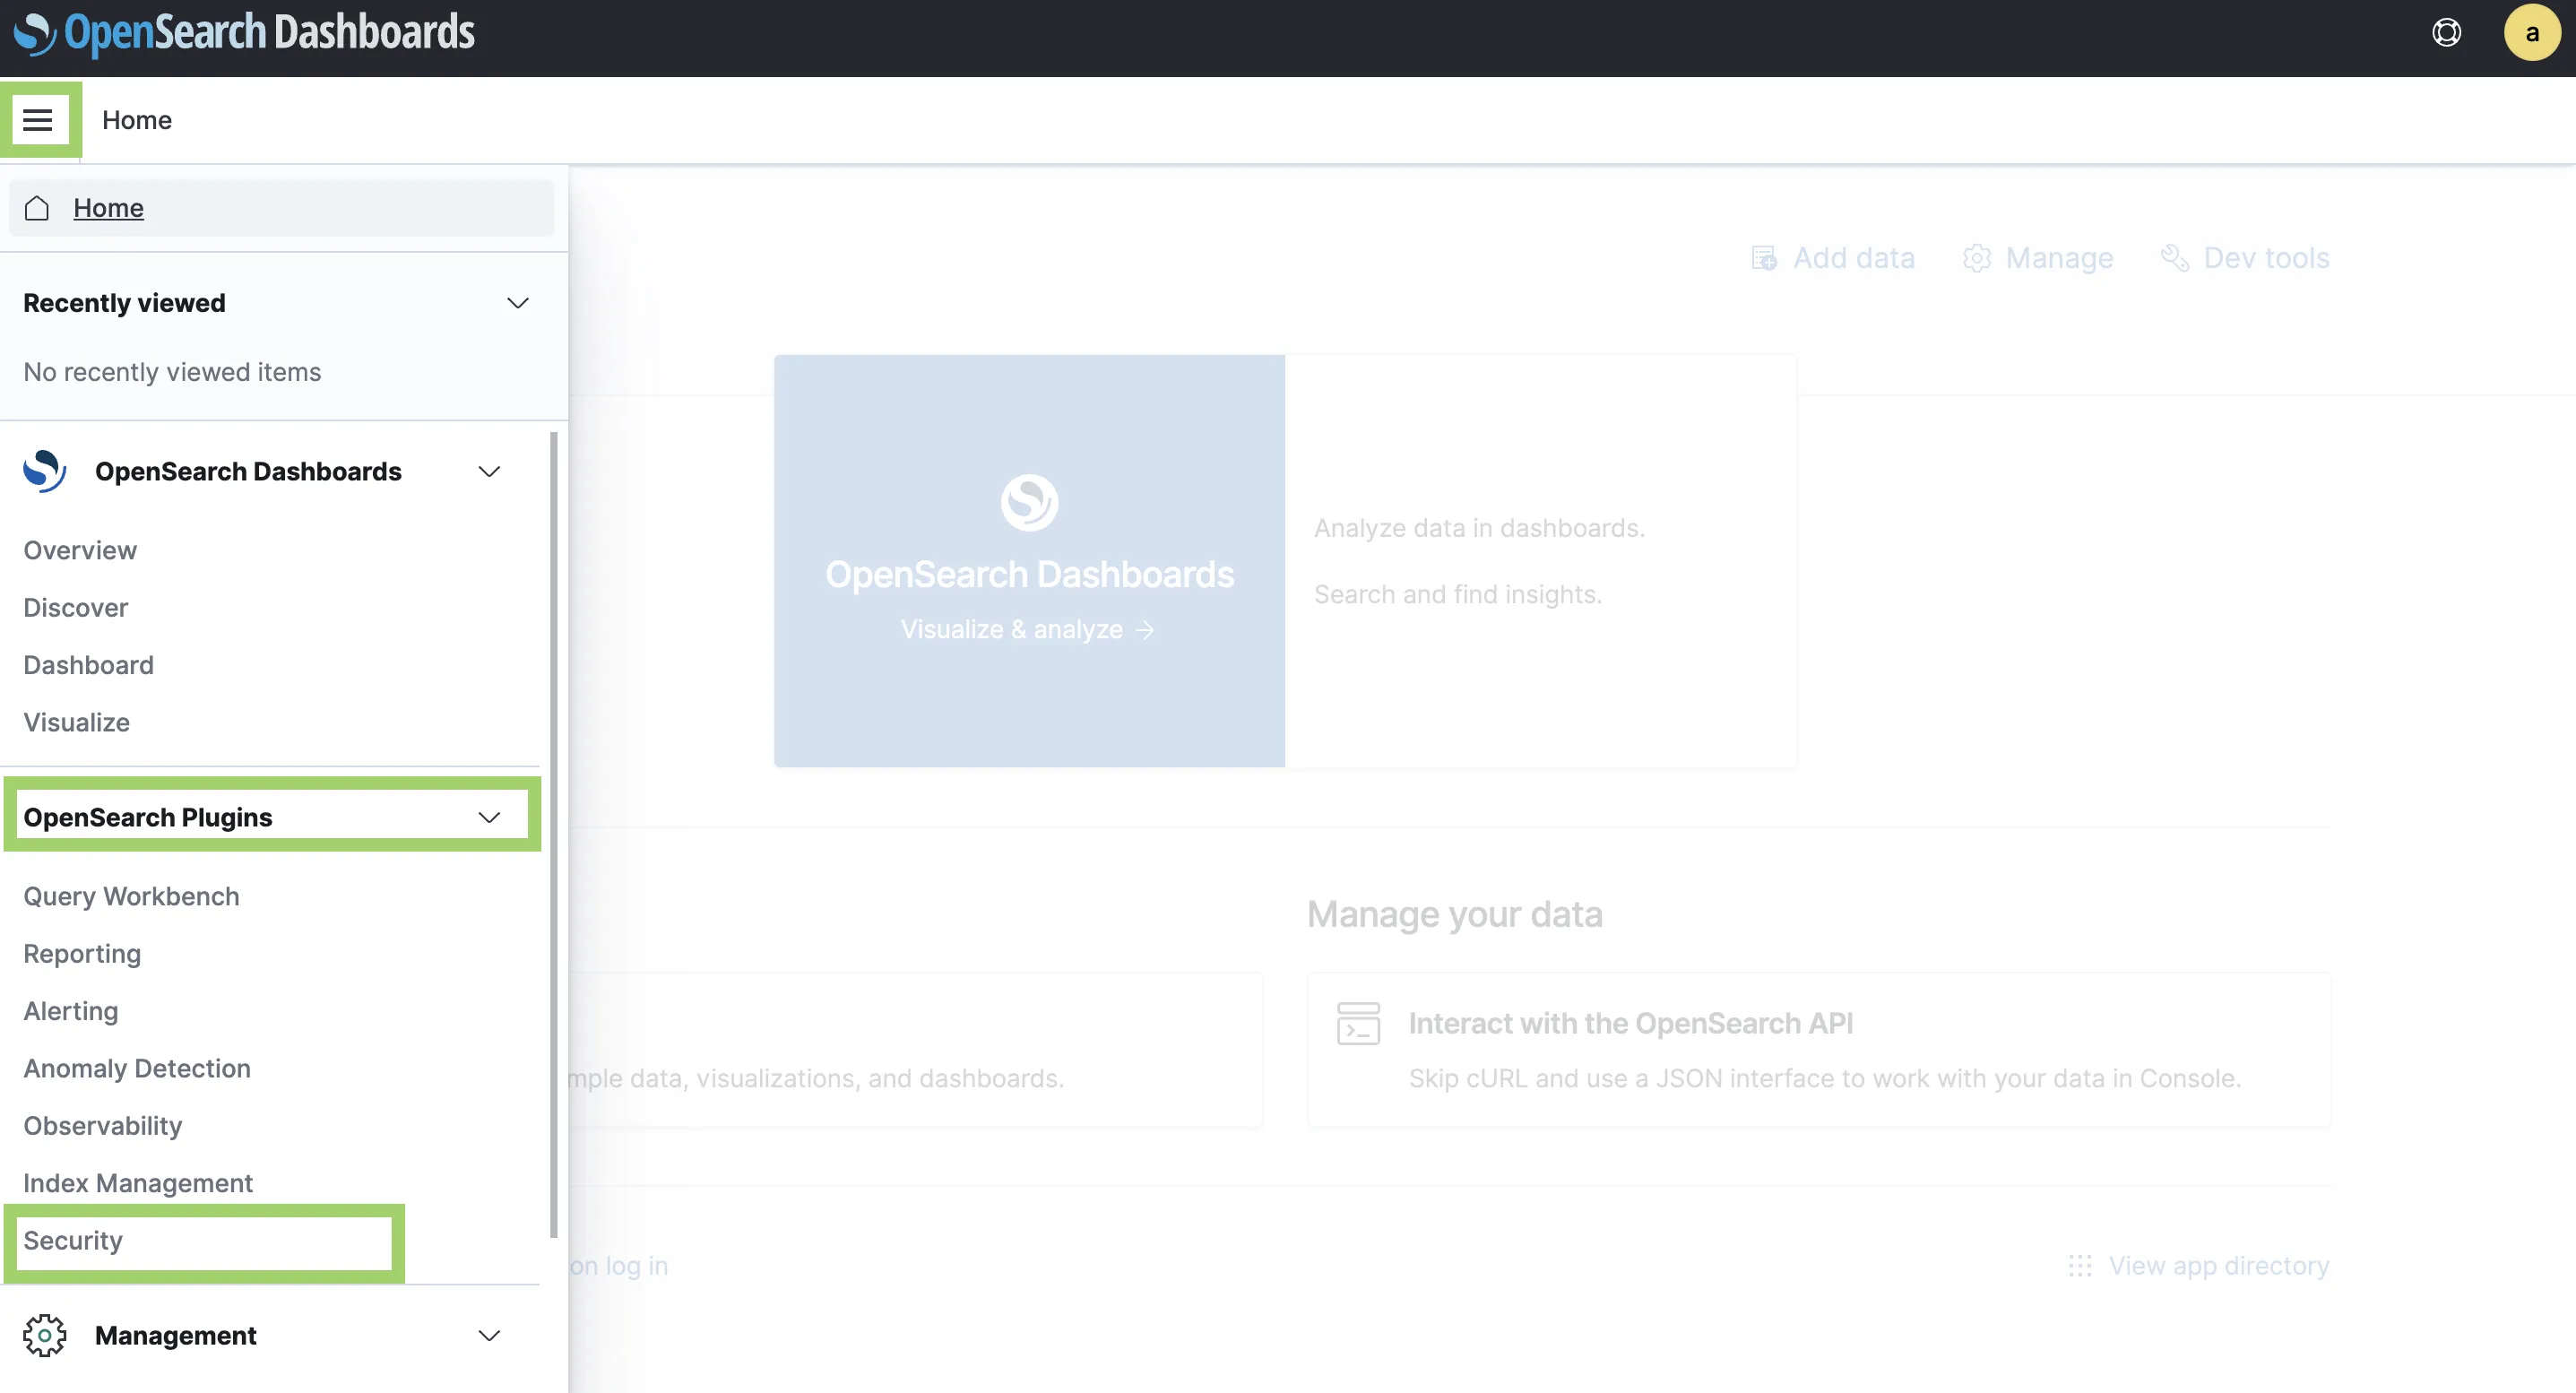
Task: Click the Dev tools wrench icon
Action: click(x=2174, y=258)
